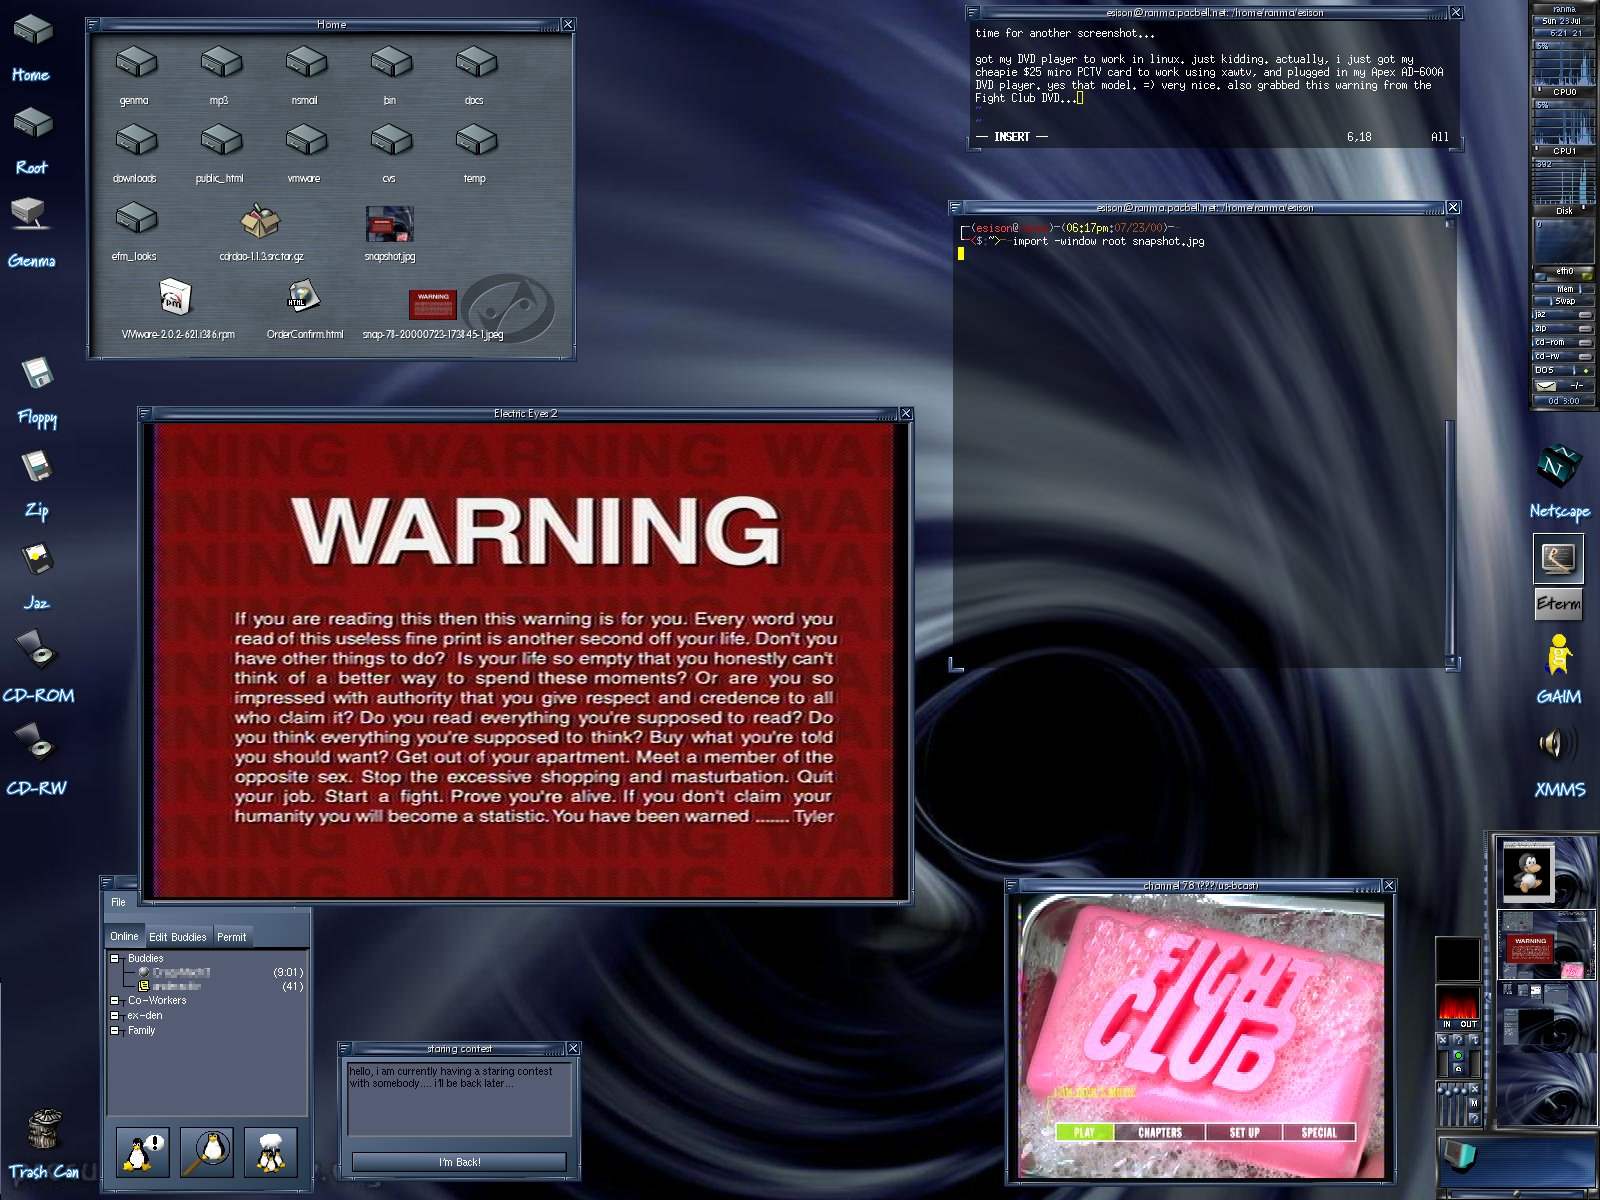This screenshot has width=1600, height=1200.
Task: Launch GAIM from the desktop icon
Action: tap(1558, 655)
